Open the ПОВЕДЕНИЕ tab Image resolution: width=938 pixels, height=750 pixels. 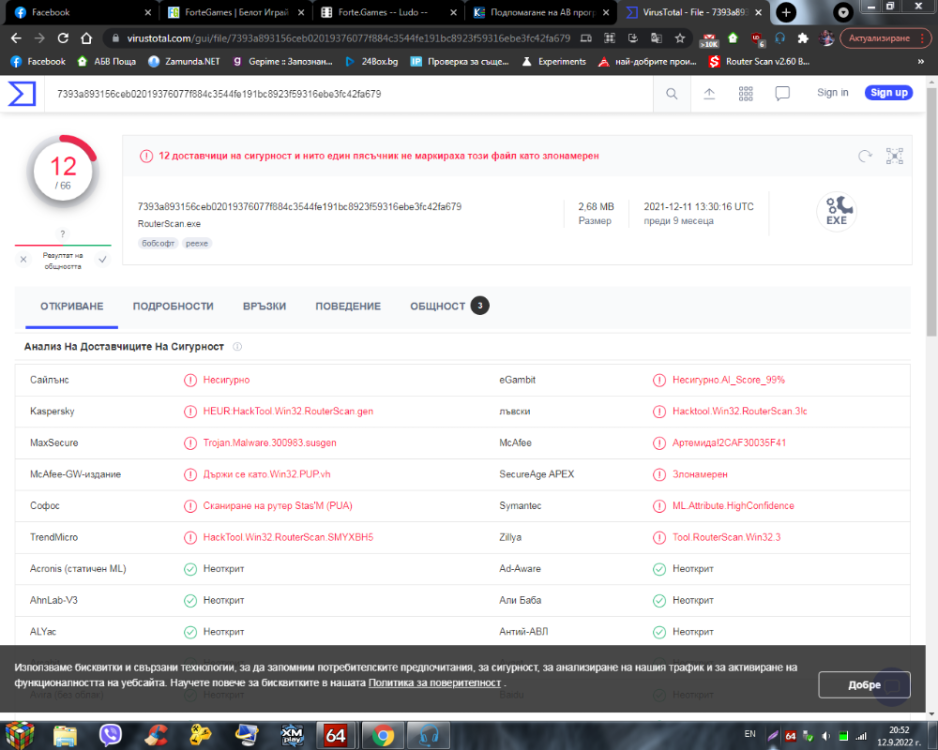click(x=348, y=306)
